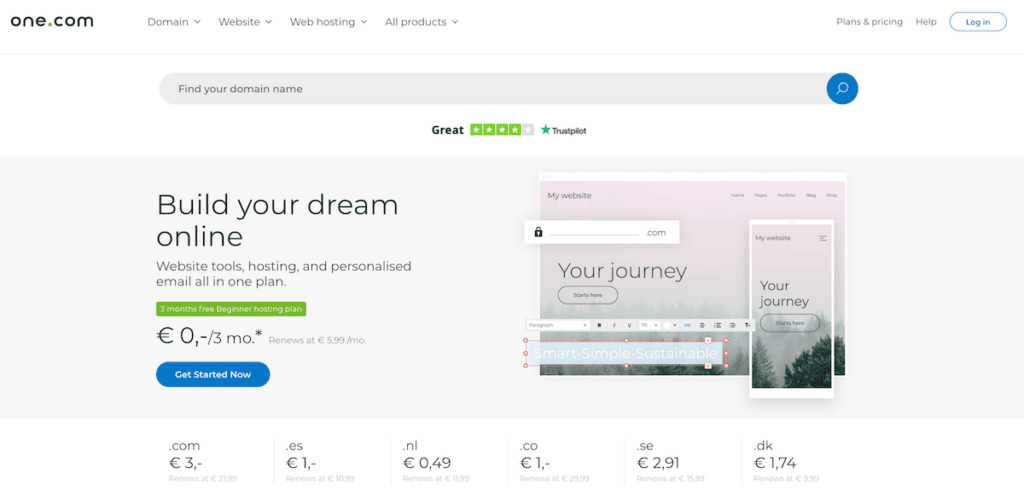Click Shop in the illustrated website nav
Screen dimensions: 1024x503
[x=831, y=195]
